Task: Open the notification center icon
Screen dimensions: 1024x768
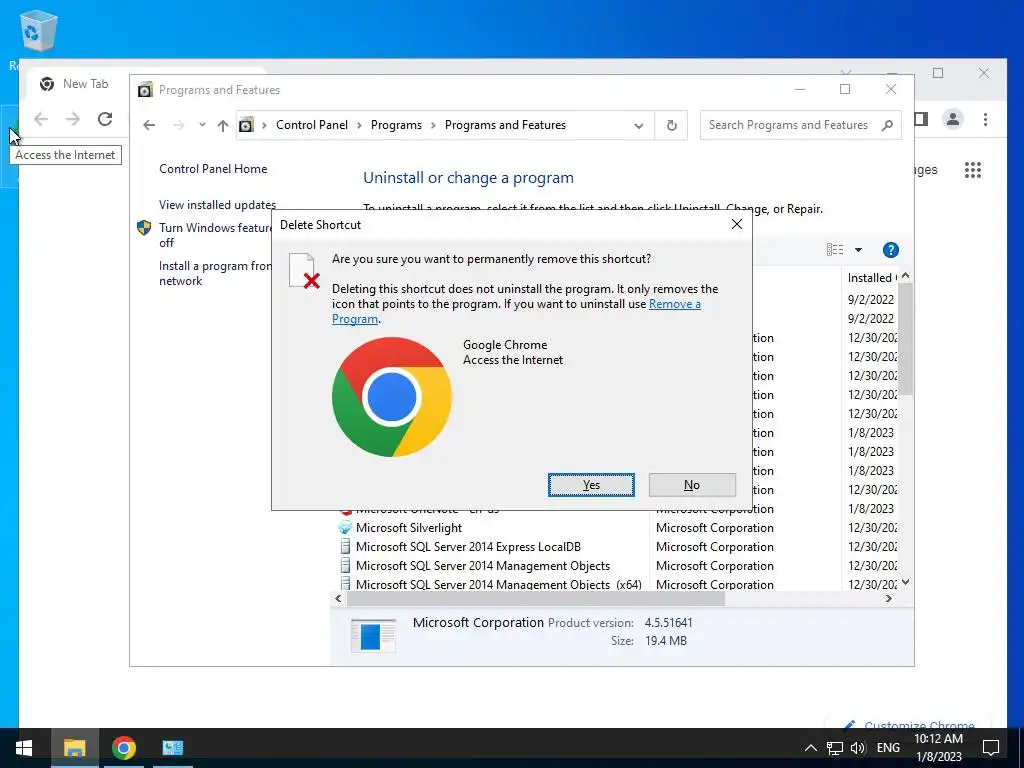Action: [991, 748]
